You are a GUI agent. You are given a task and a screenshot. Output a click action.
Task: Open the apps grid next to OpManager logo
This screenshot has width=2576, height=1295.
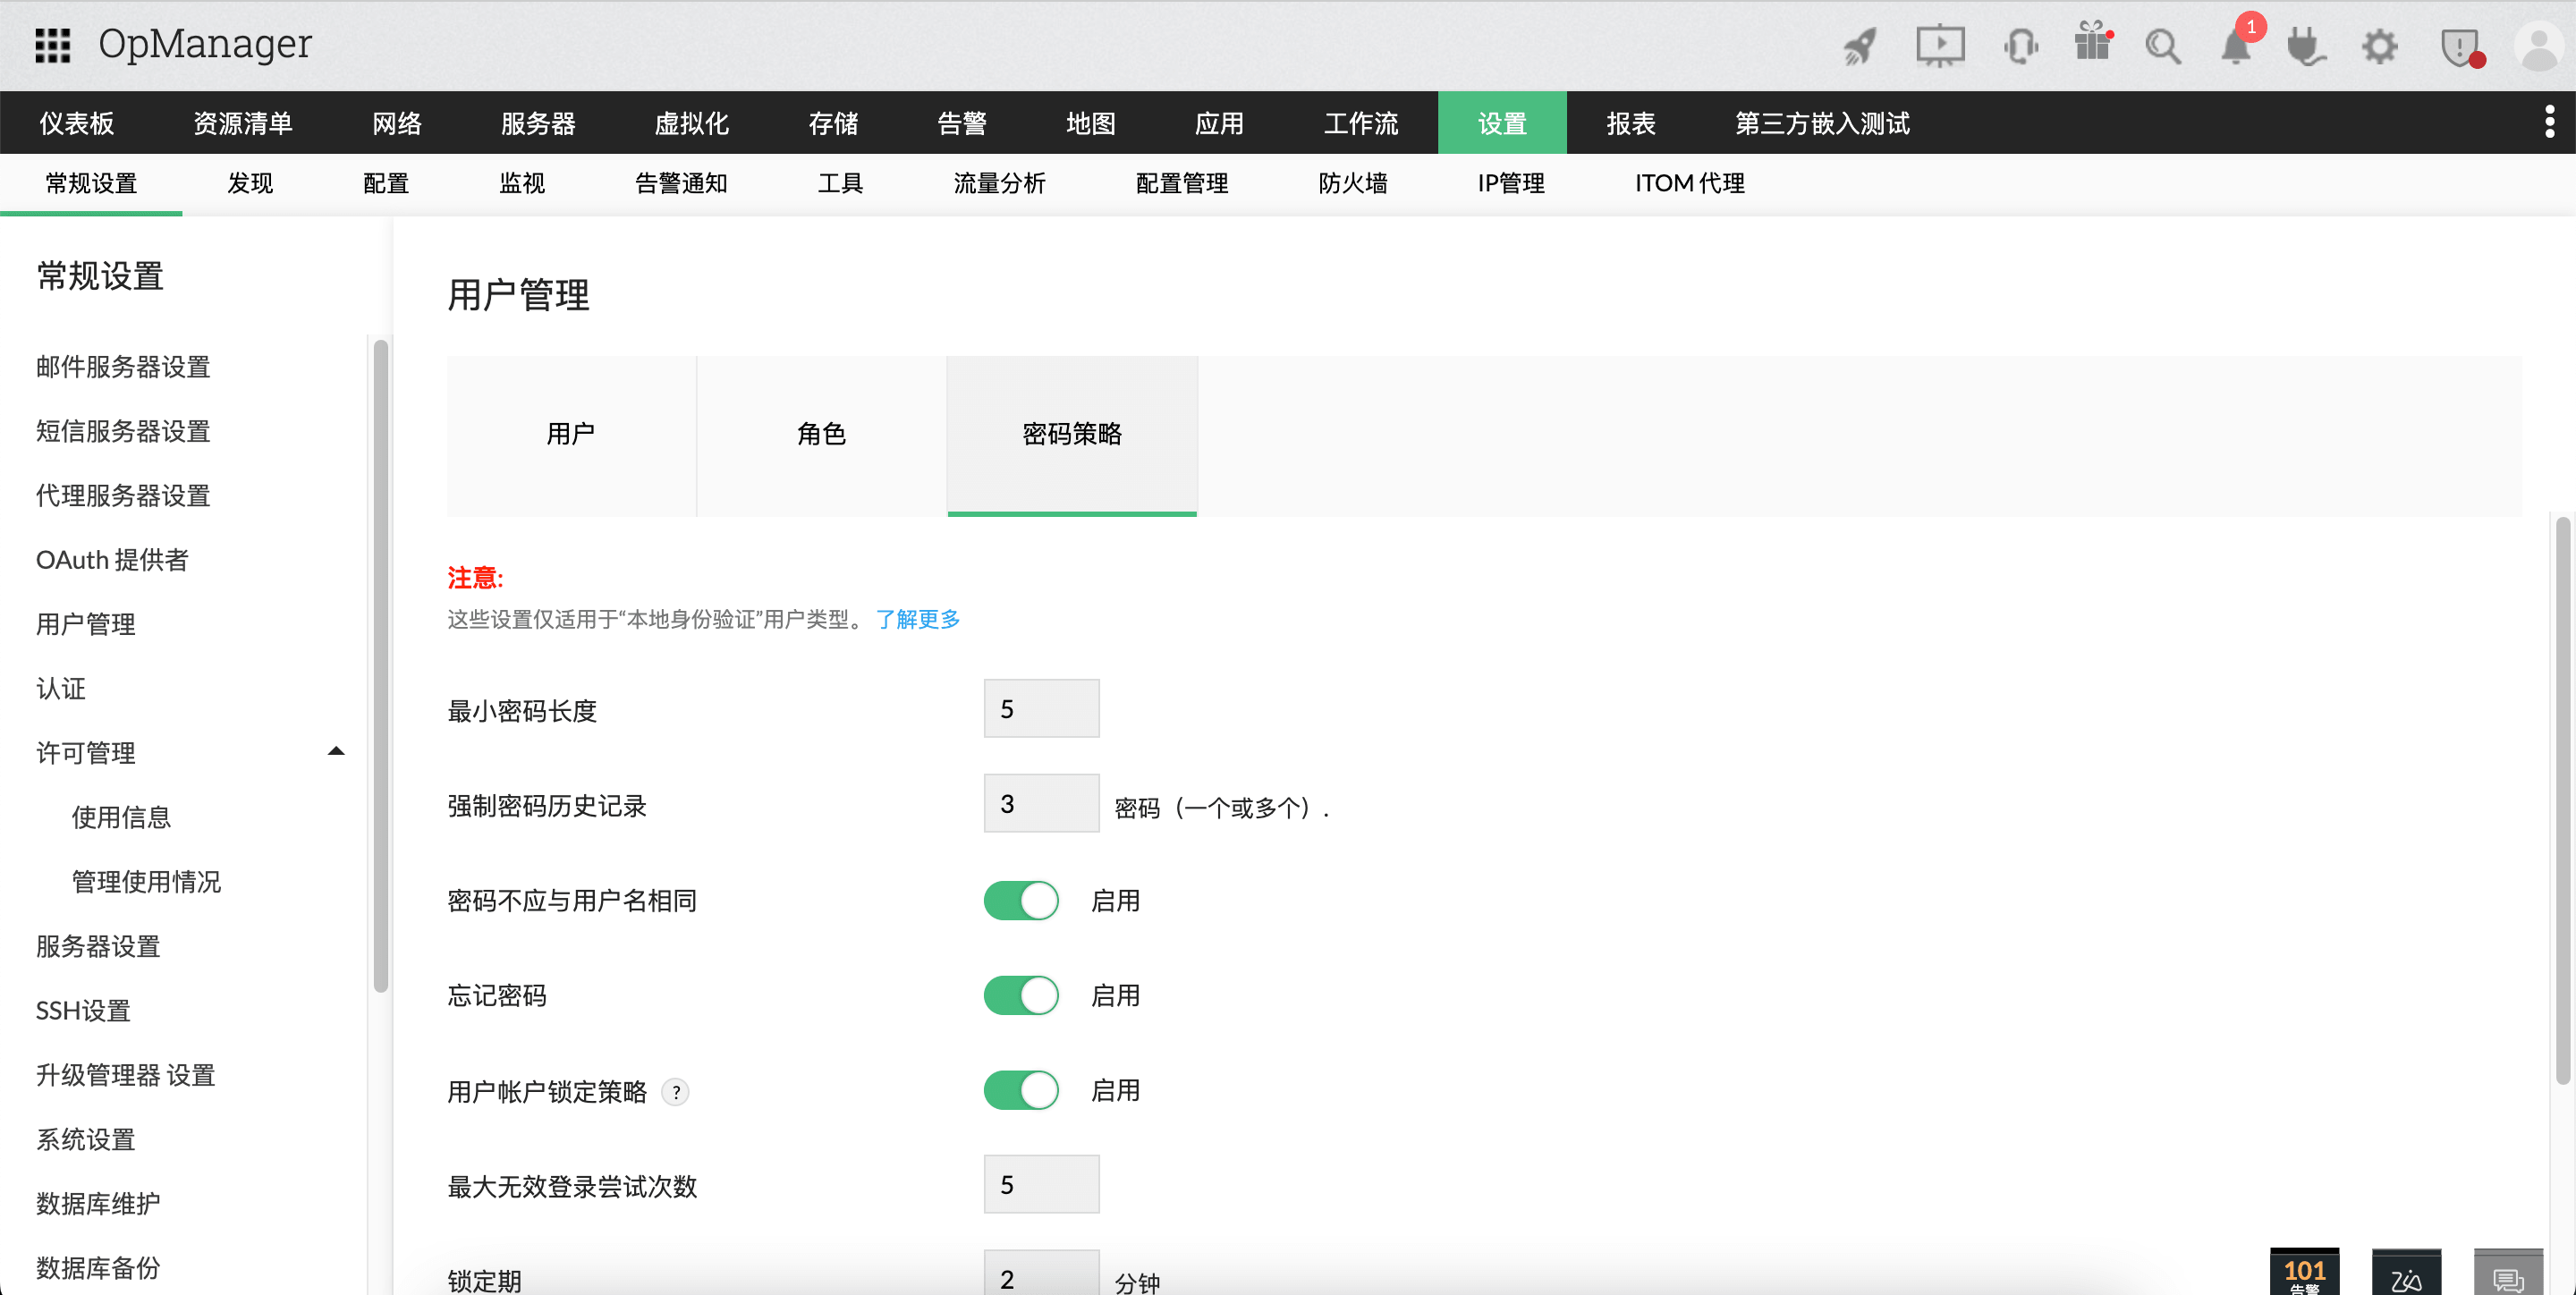pyautogui.click(x=52, y=45)
